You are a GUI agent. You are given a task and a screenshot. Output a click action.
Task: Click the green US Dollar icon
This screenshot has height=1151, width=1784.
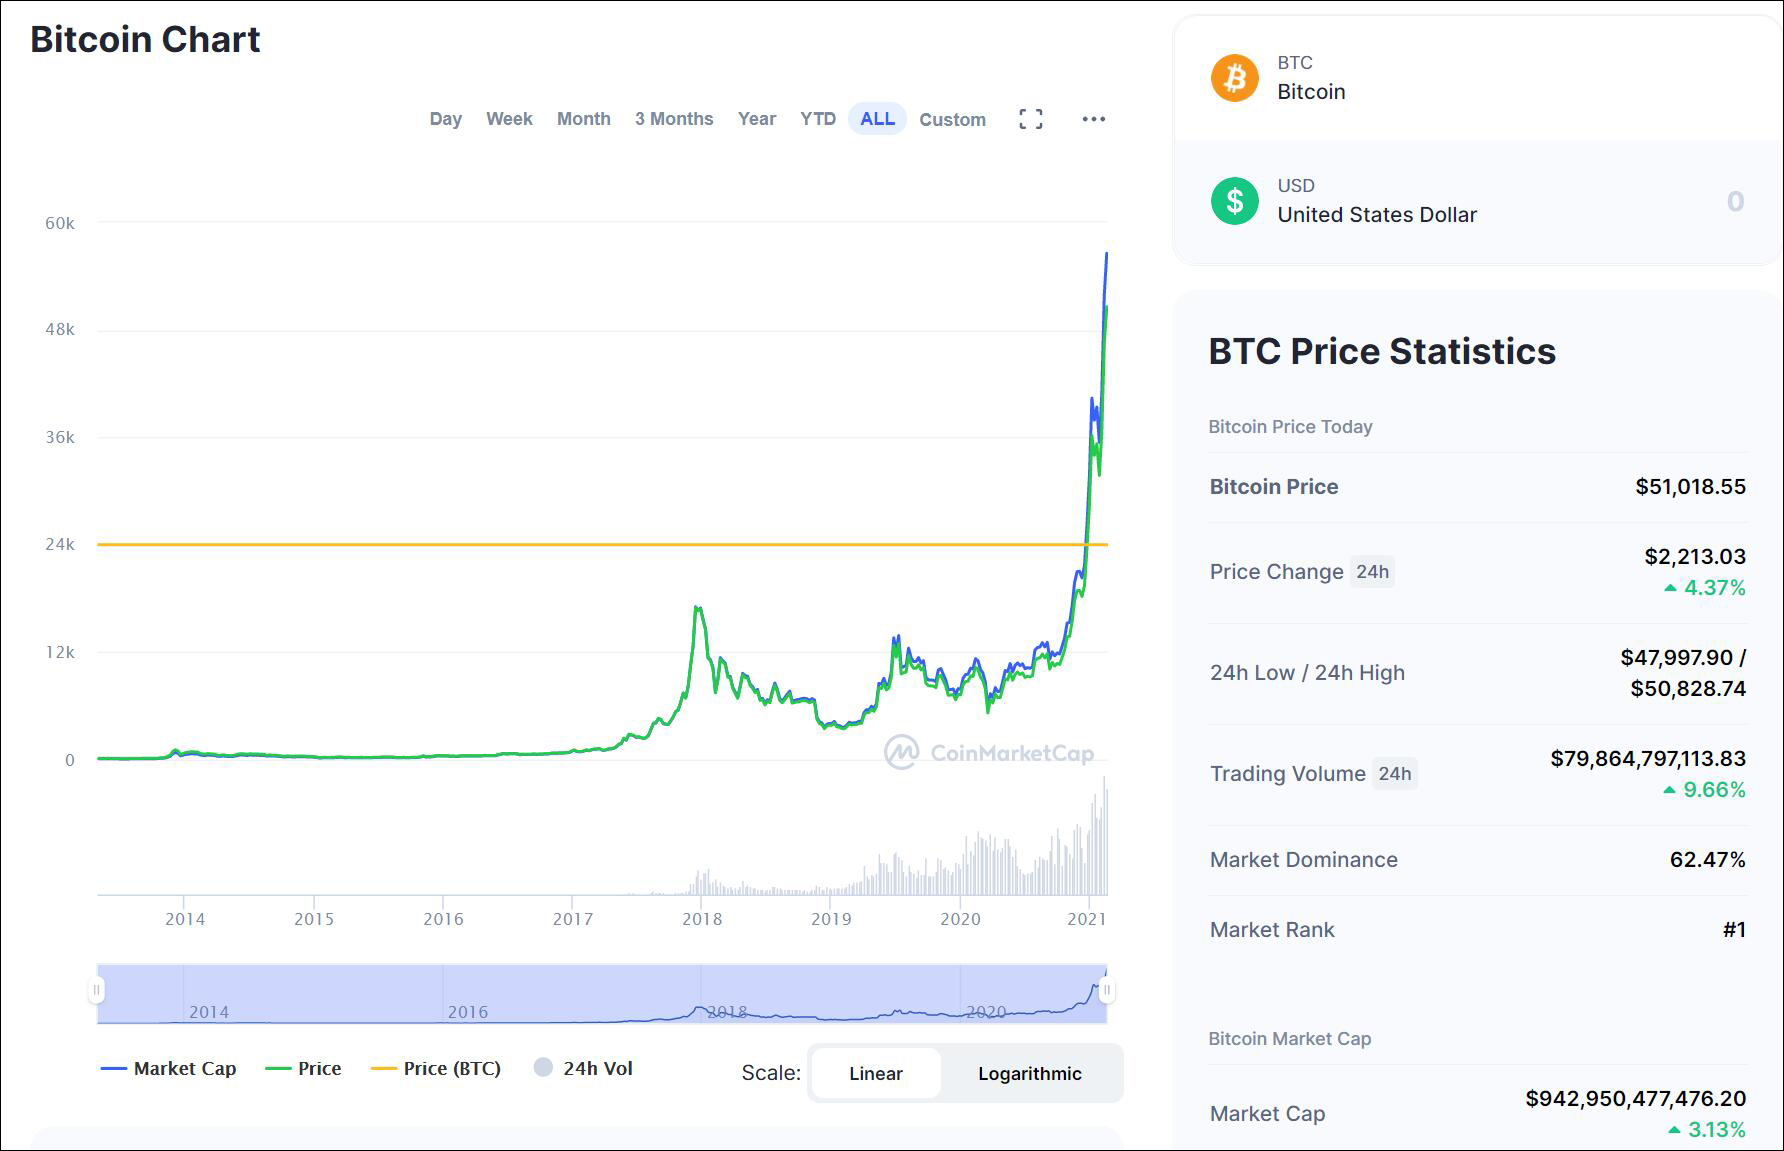(x=1235, y=201)
